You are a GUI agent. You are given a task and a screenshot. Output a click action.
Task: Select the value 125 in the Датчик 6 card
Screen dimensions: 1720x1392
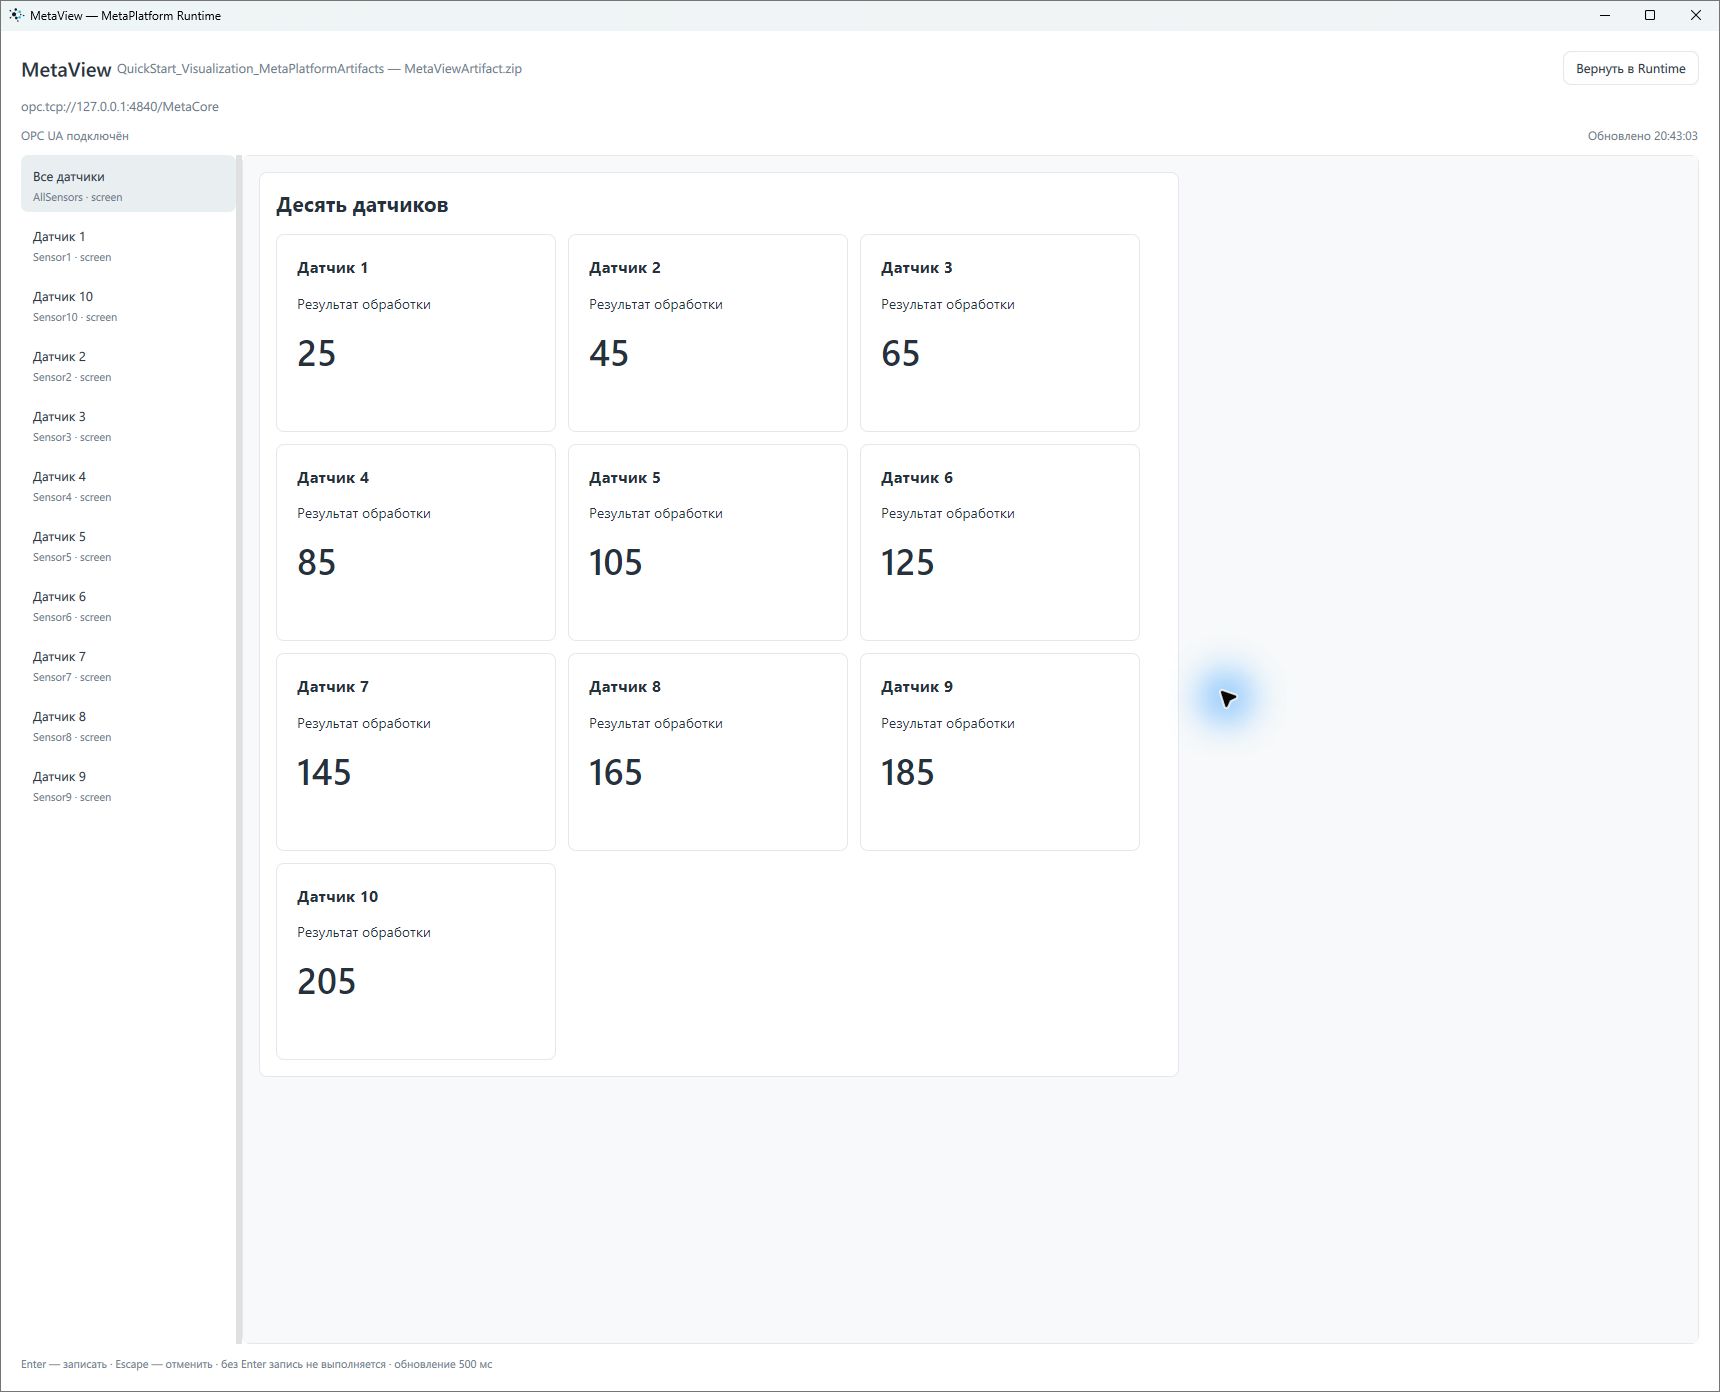[x=907, y=562]
